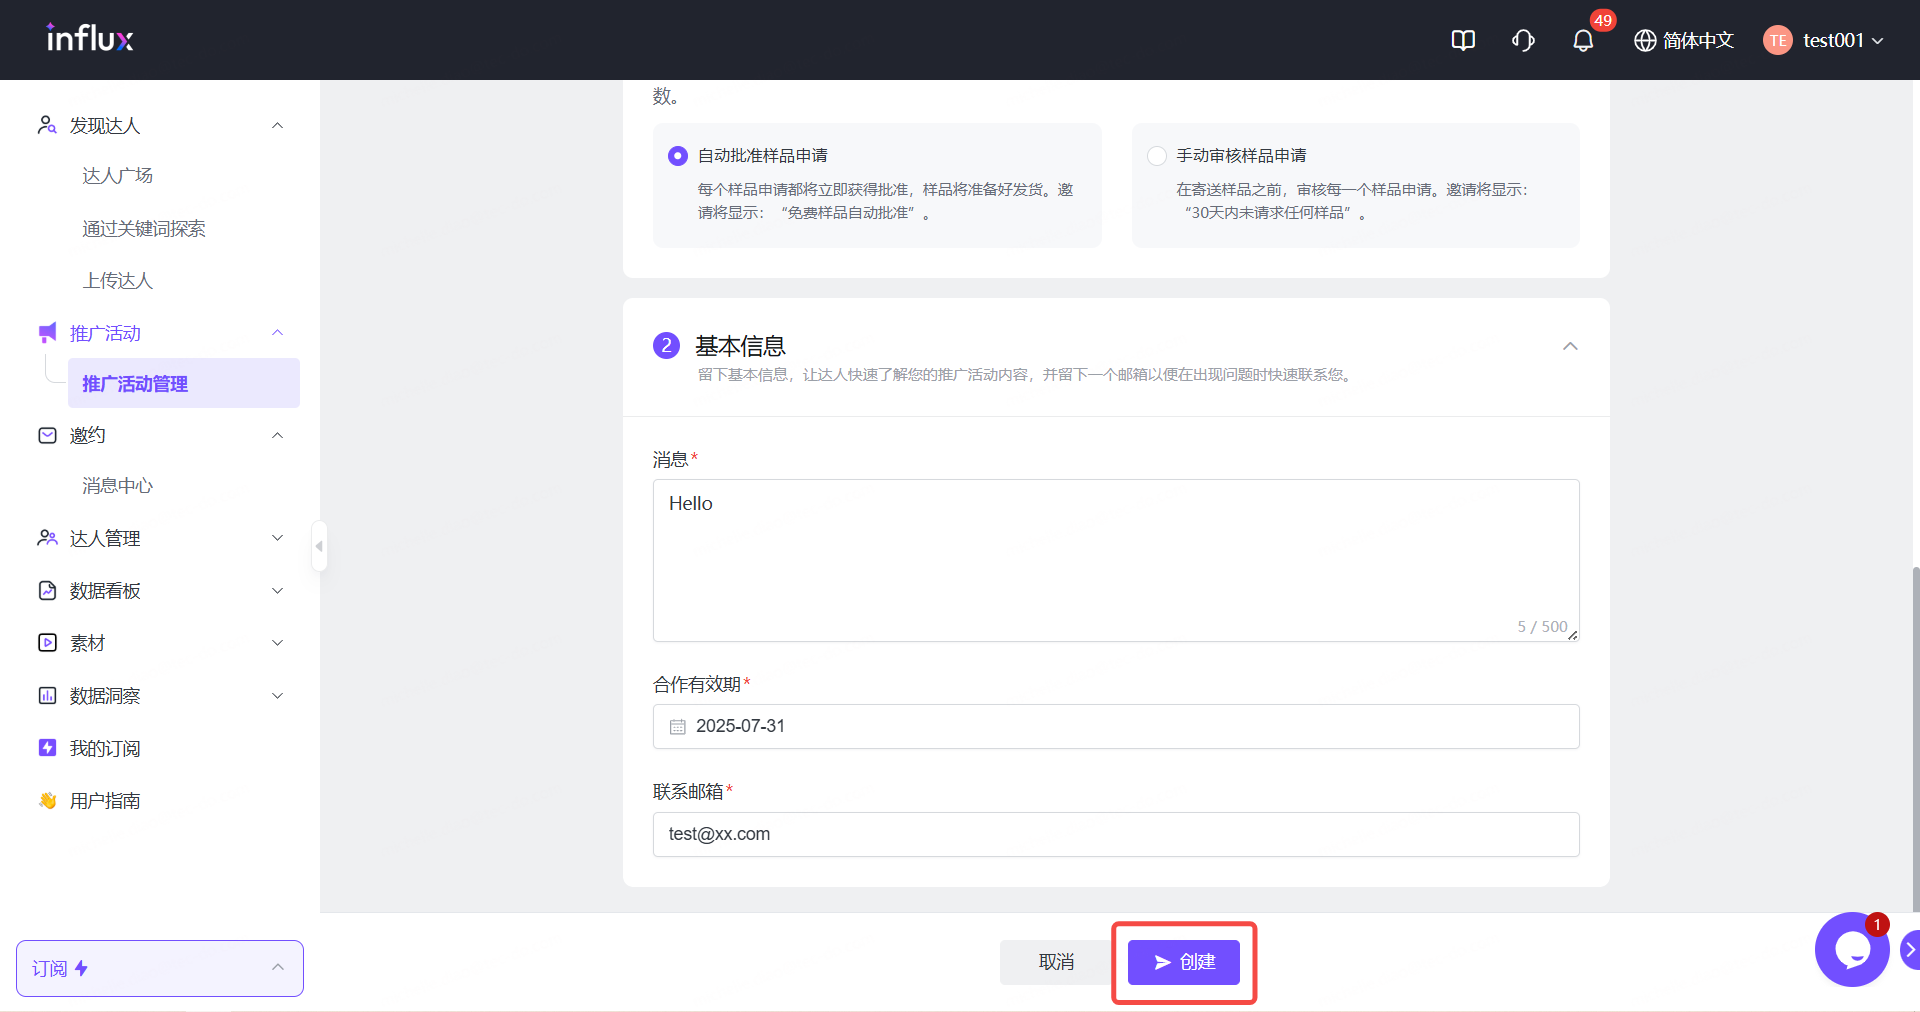Screen dimensions: 1920x1012
Task: Open the live chat bubble widget
Action: tap(1851, 950)
